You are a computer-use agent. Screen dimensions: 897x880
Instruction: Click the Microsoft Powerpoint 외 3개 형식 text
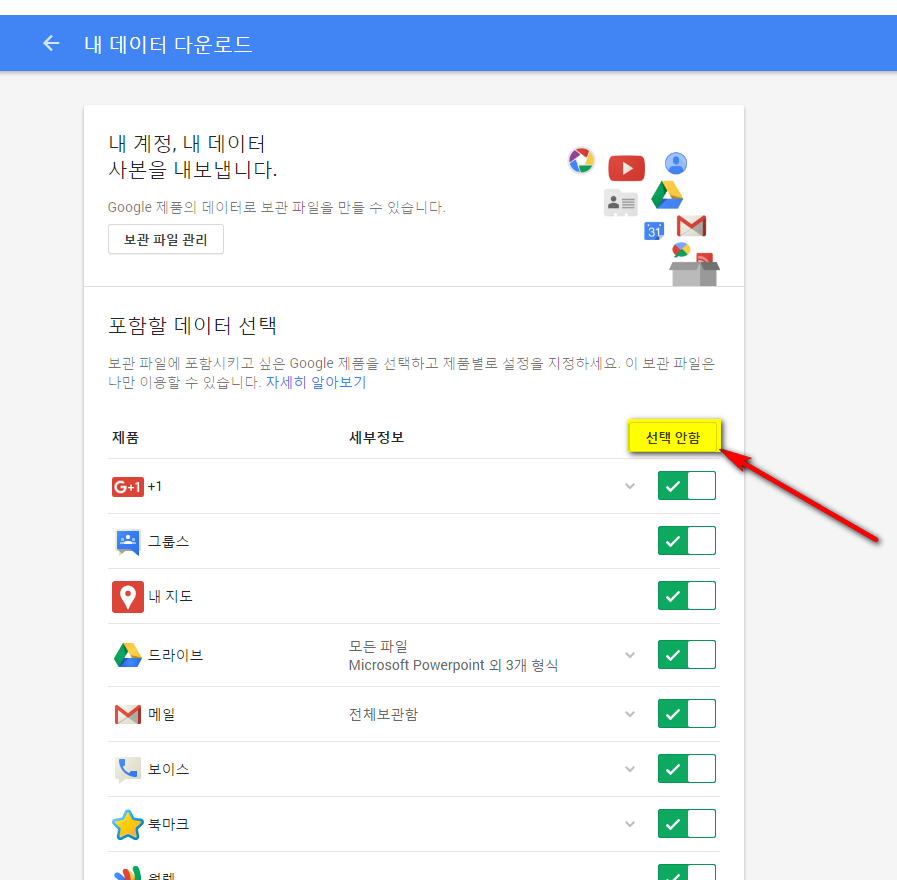click(453, 665)
